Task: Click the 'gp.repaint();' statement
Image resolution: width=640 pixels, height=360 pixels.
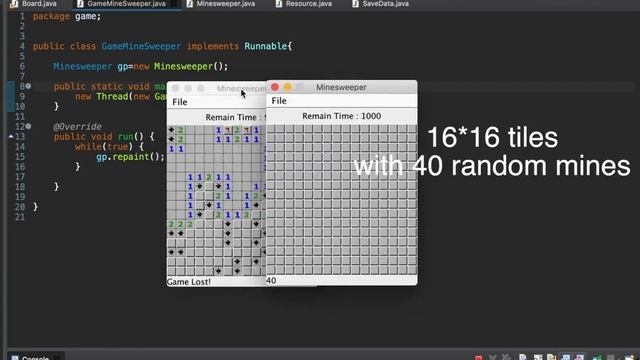Action: (130, 157)
